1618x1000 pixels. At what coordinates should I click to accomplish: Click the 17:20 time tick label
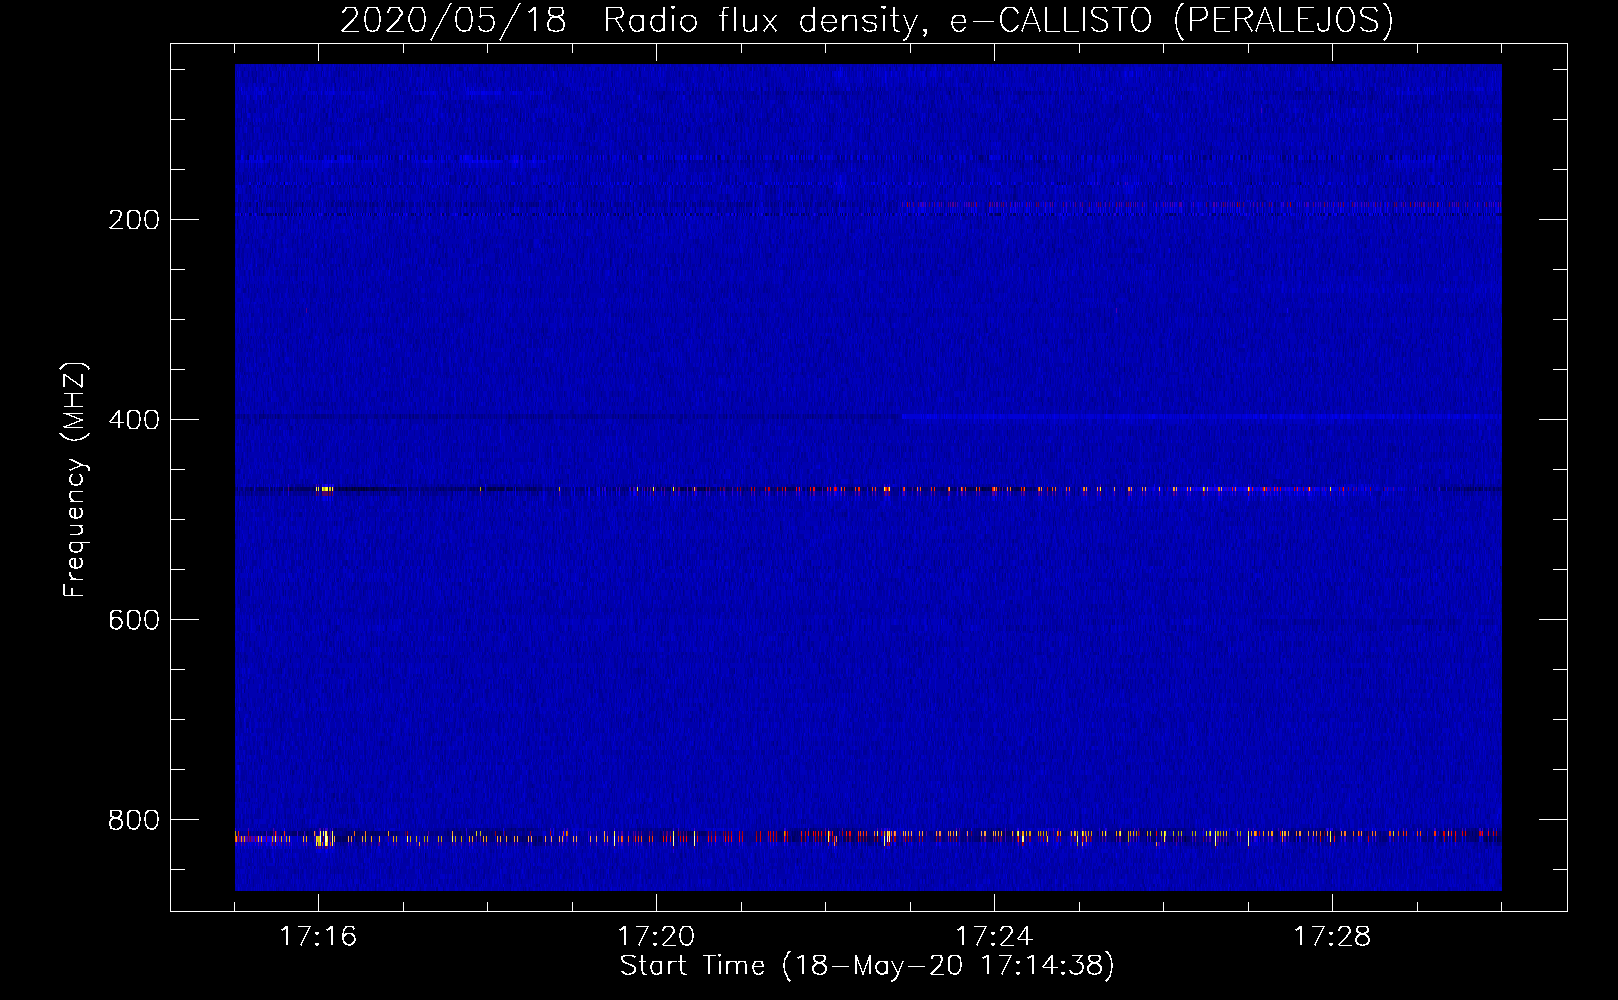(x=656, y=936)
